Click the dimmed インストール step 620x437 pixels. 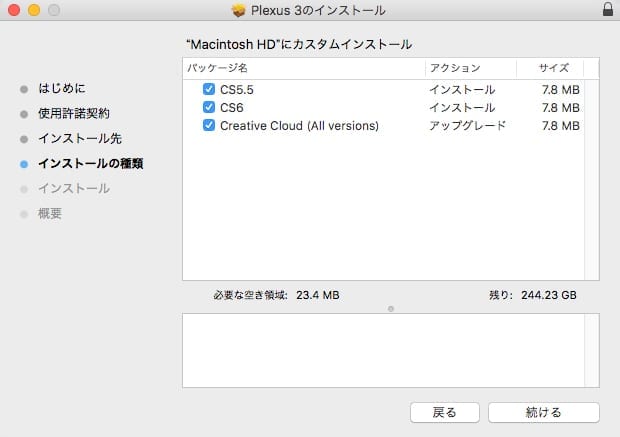pyautogui.click(x=74, y=188)
